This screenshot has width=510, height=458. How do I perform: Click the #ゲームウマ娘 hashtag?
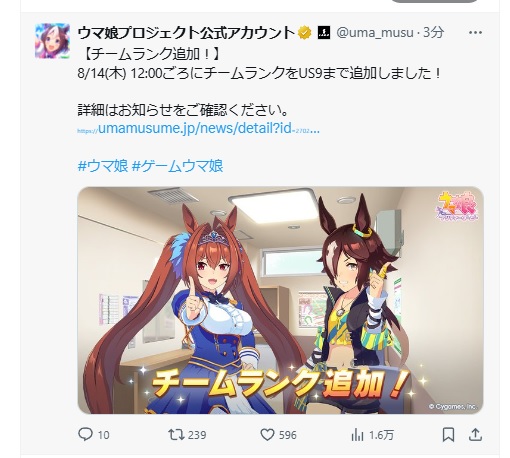pos(177,166)
